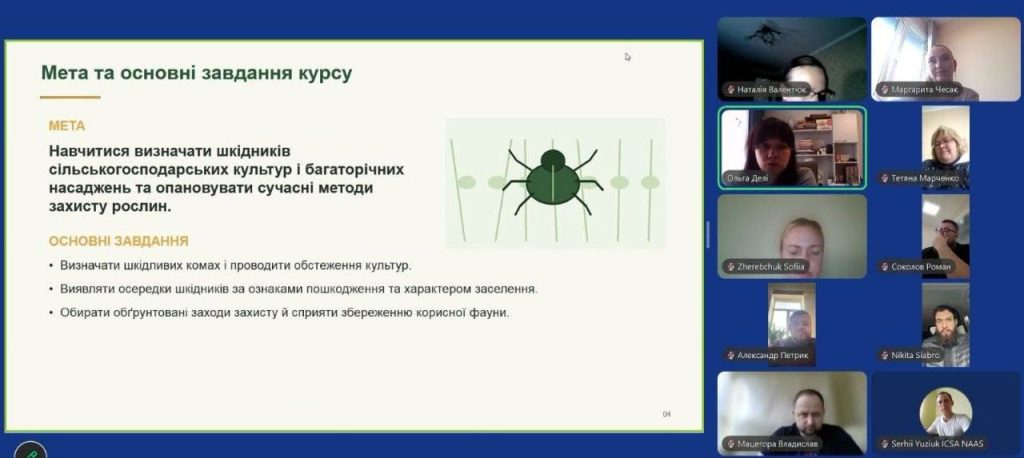
Task: Click the name label 'Nikita Siabro'
Action: point(915,355)
